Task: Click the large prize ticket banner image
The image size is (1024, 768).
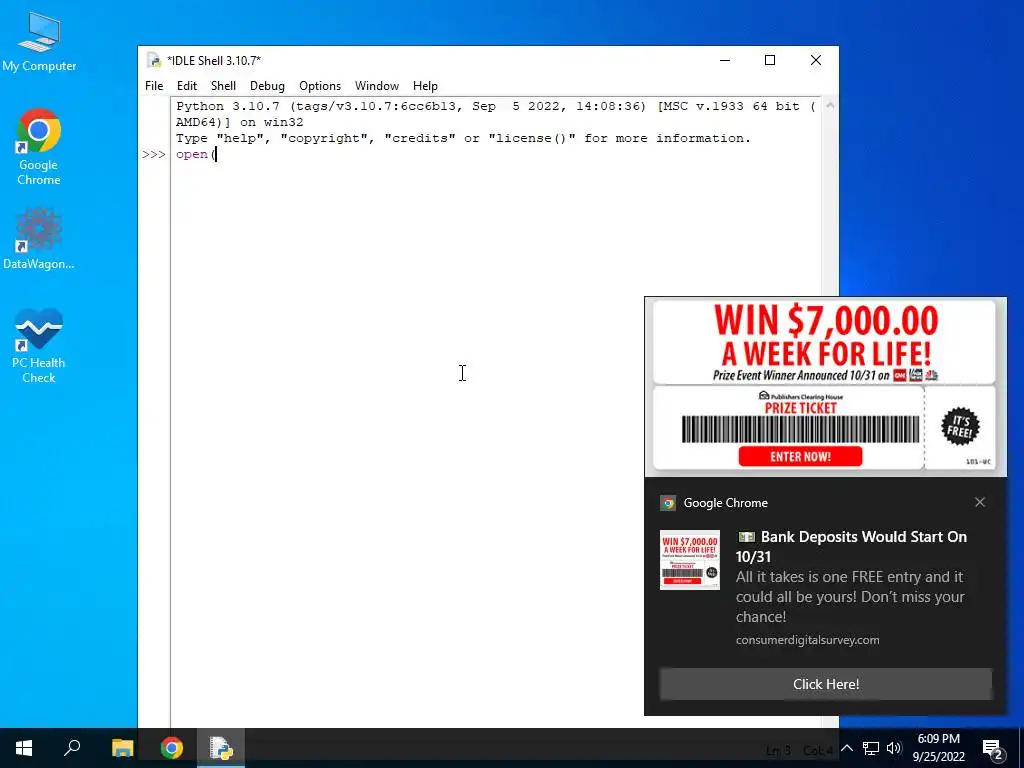Action: (825, 387)
